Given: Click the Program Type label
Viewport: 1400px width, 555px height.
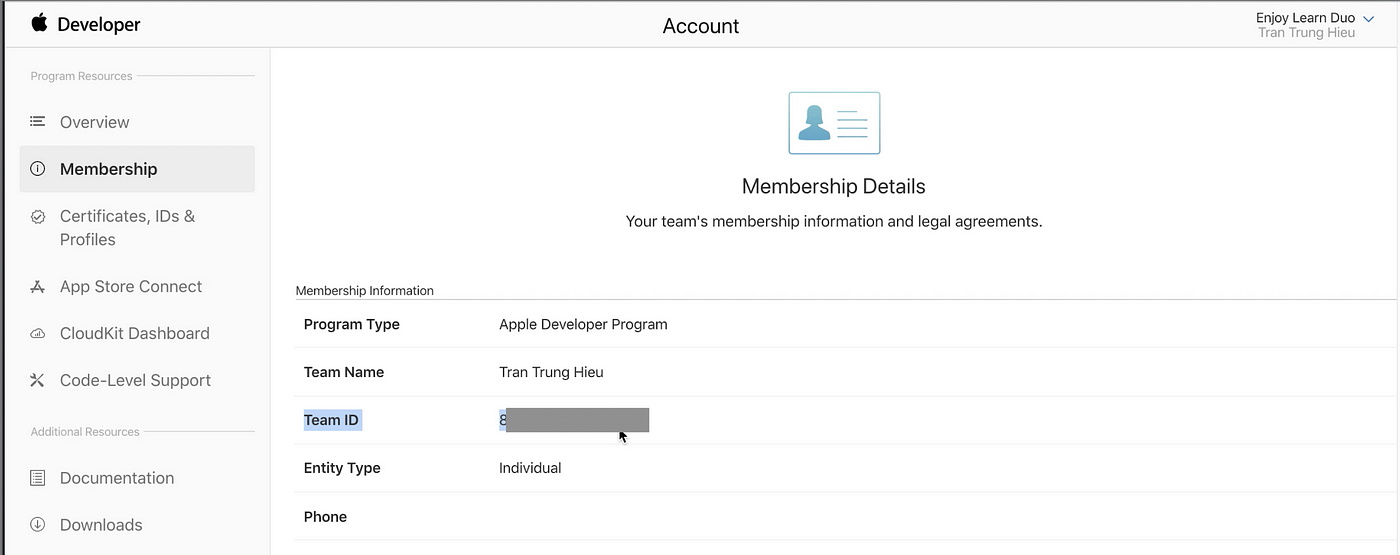Looking at the screenshot, I should [x=352, y=324].
